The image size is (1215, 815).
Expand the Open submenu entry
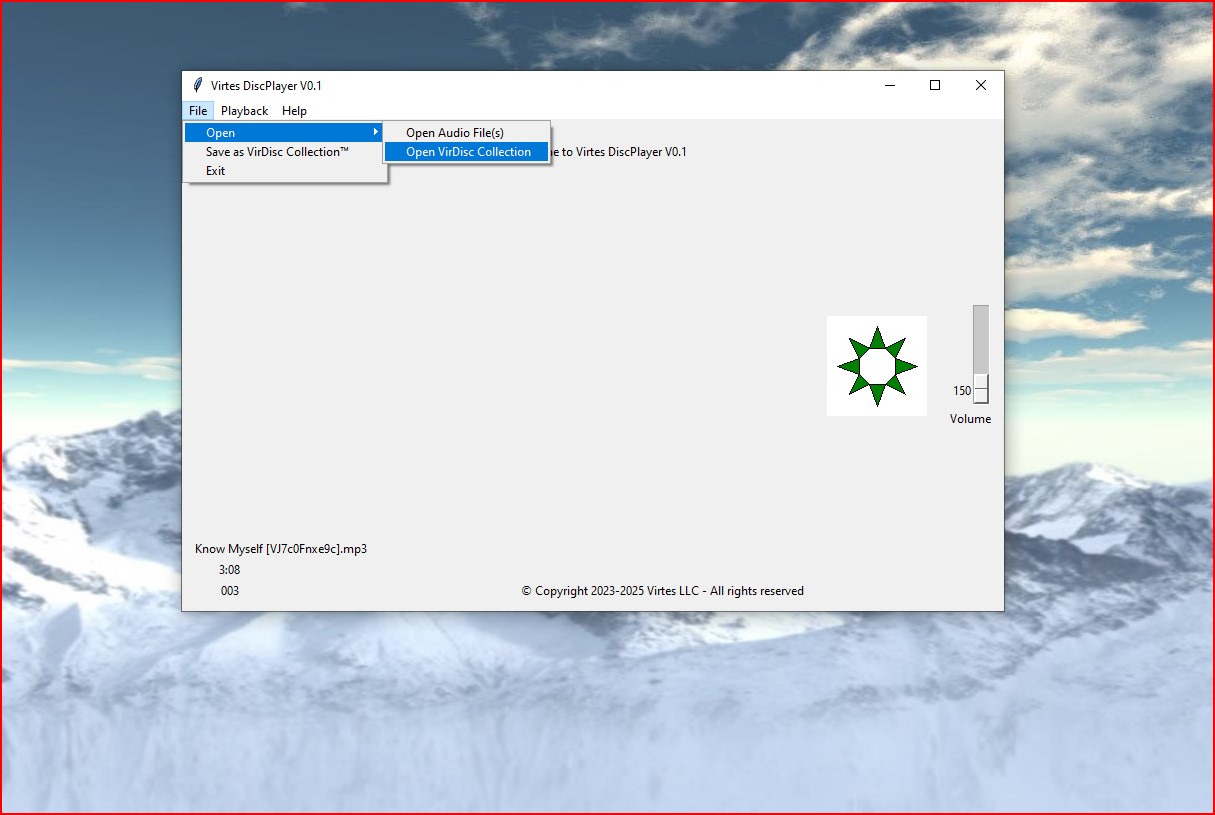(284, 133)
